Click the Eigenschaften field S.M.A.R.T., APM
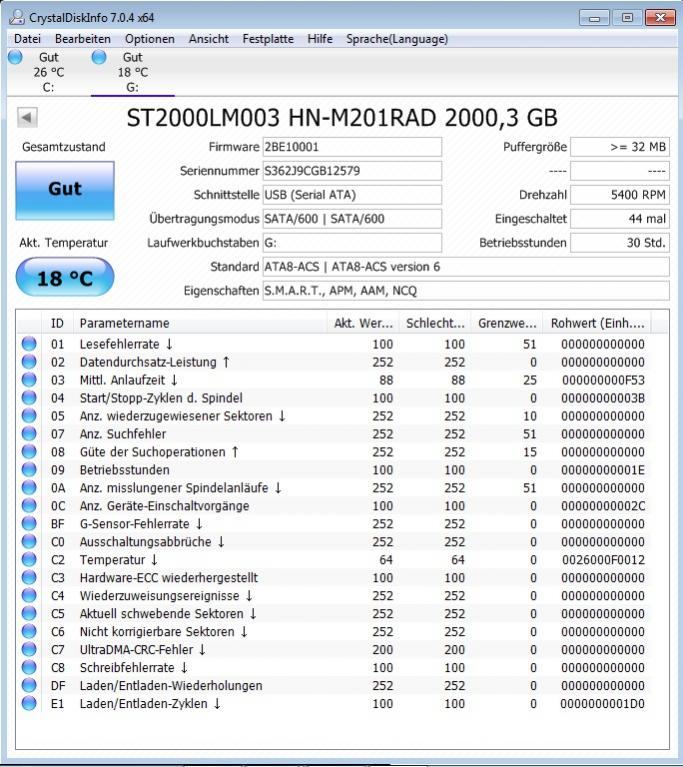The width and height of the screenshot is (683, 767). point(466,291)
